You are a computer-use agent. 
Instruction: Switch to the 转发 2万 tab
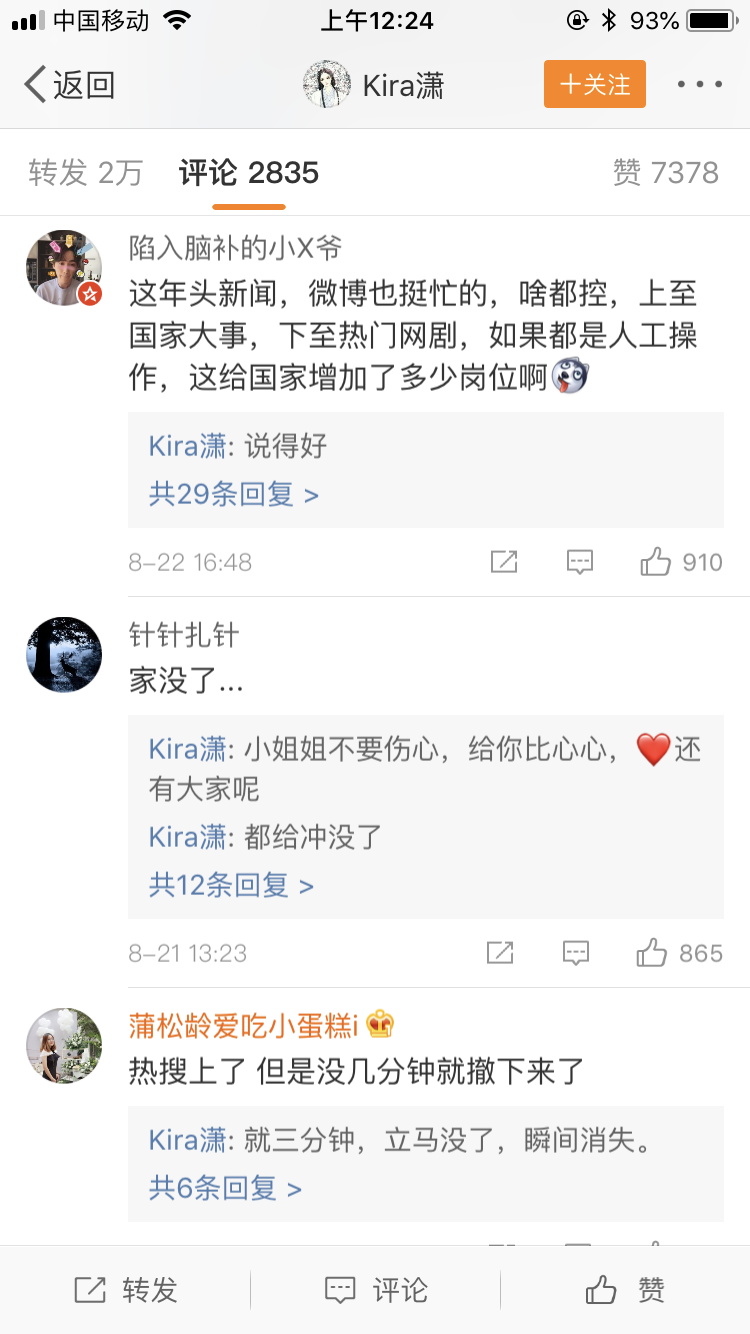[86, 173]
